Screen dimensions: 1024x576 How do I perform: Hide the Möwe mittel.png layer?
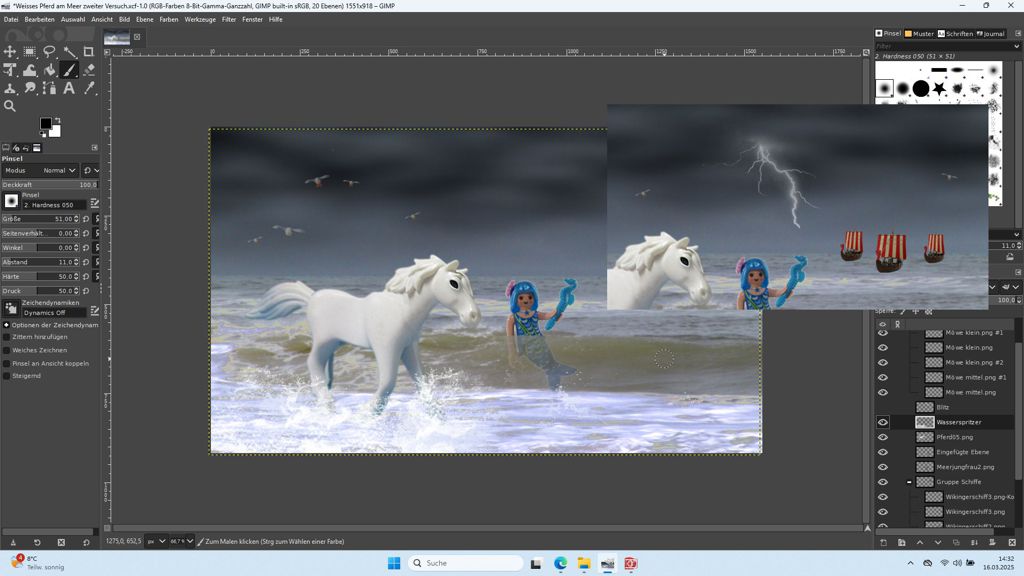click(x=883, y=392)
